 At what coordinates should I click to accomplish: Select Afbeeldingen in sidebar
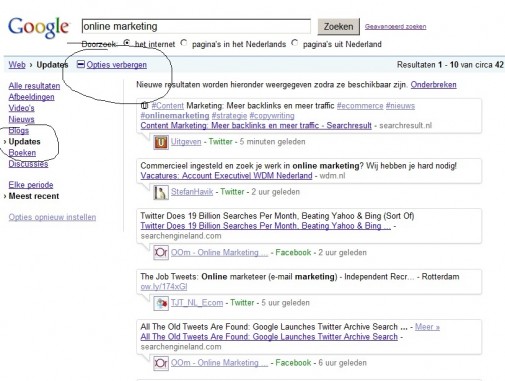click(31, 97)
